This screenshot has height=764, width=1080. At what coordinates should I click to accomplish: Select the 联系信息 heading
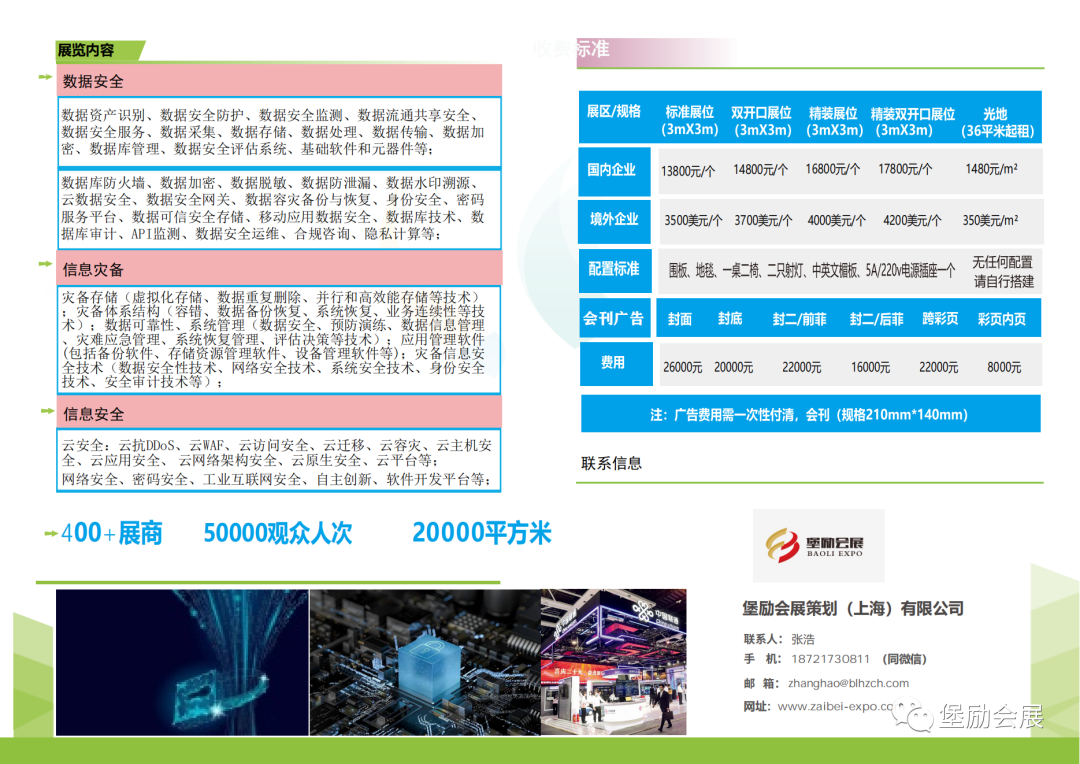612,463
